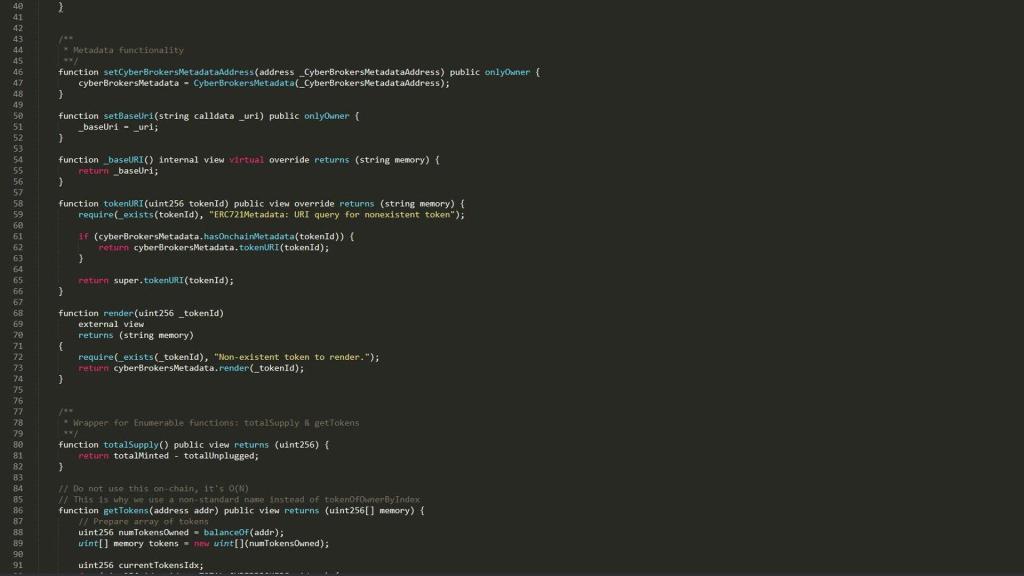Place cursor on render function declaration name
This screenshot has width=1024, height=576.
coord(118,313)
